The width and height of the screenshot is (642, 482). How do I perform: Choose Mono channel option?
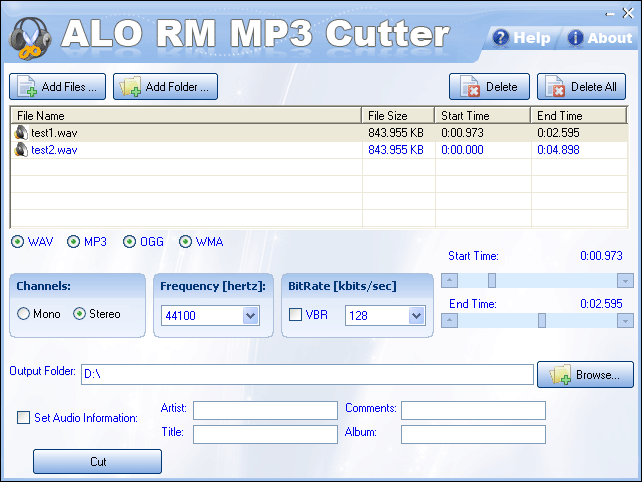click(x=23, y=314)
